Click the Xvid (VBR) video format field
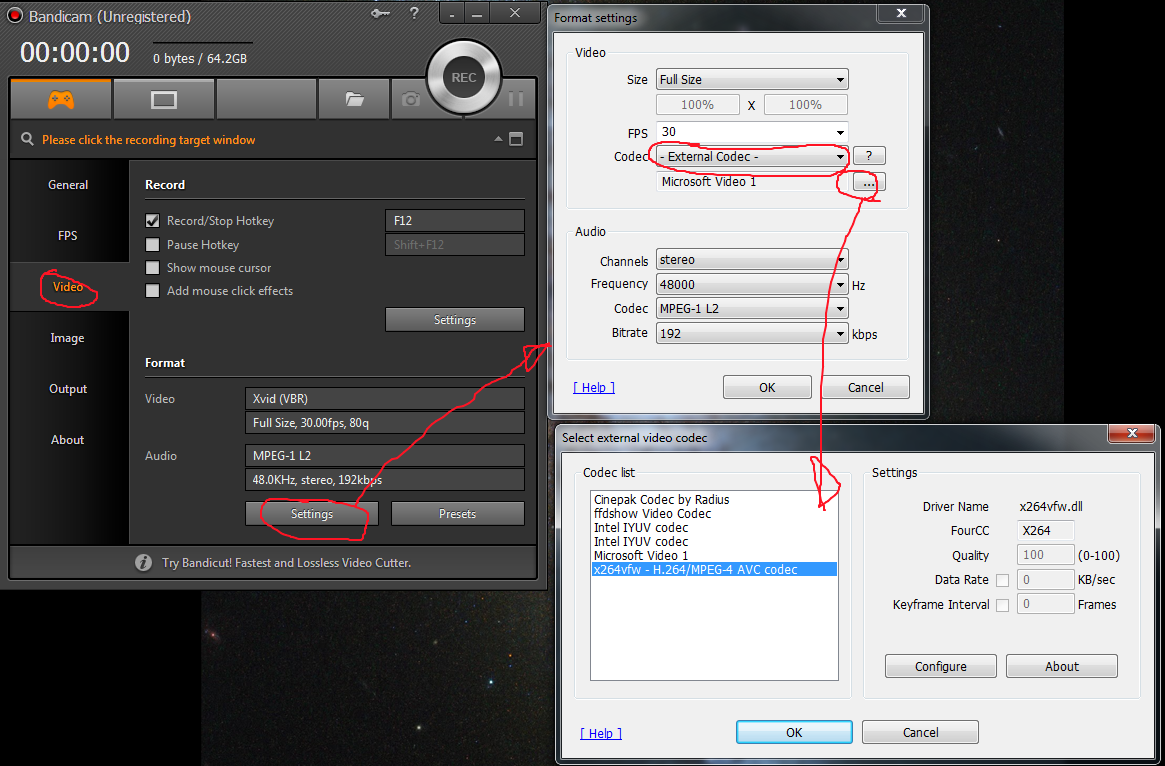The width and height of the screenshot is (1165, 766). tap(385, 398)
